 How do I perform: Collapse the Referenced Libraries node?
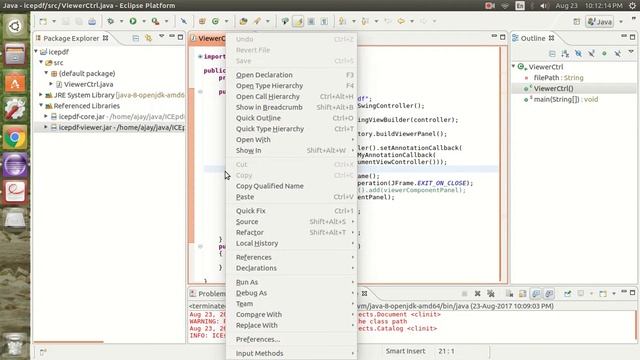tap(41, 105)
